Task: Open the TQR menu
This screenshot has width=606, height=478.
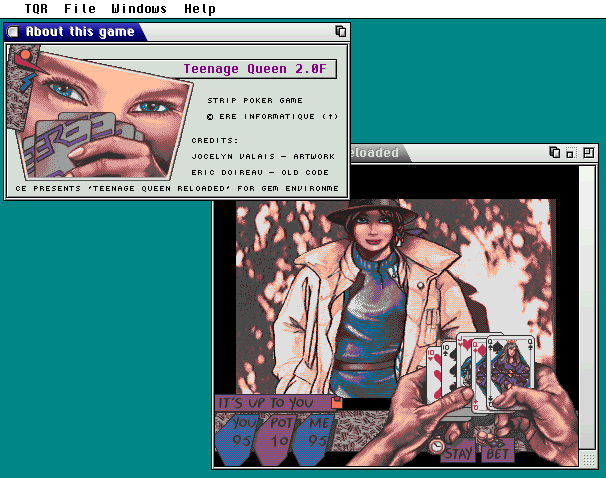Action: pyautogui.click(x=36, y=9)
